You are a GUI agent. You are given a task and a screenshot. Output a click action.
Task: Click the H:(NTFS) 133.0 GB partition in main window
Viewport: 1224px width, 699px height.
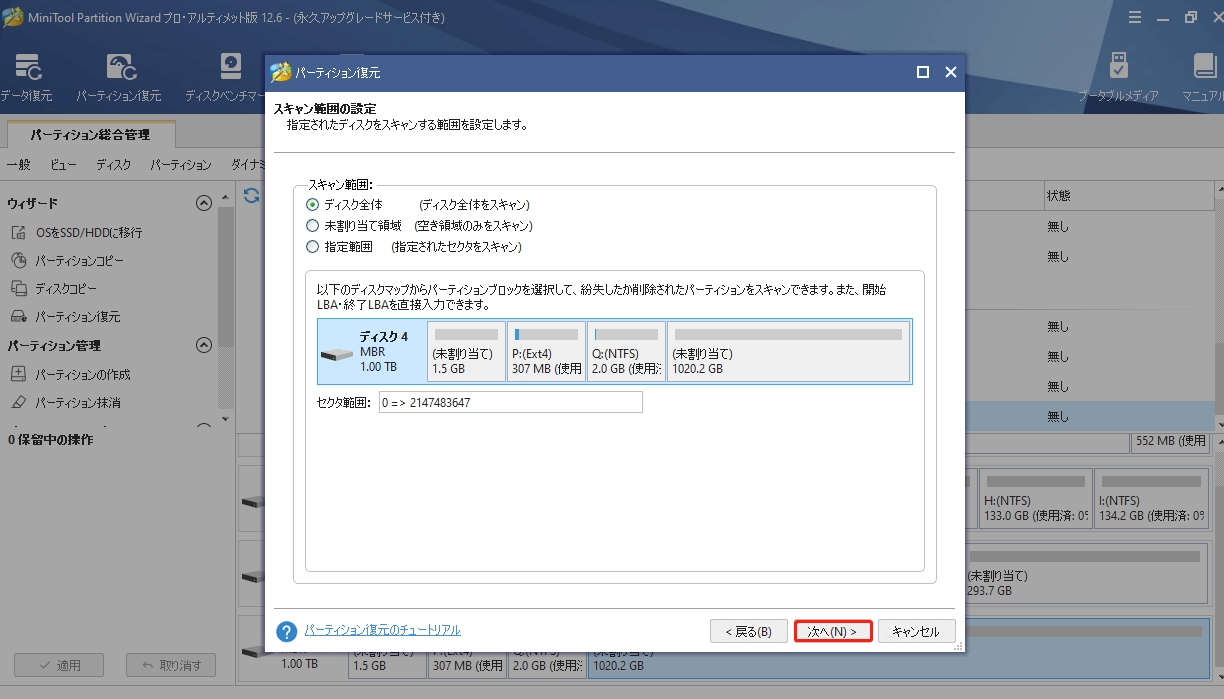(x=1034, y=498)
